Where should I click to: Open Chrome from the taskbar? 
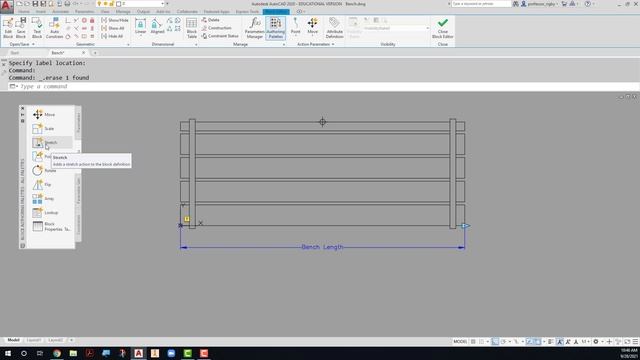57,353
